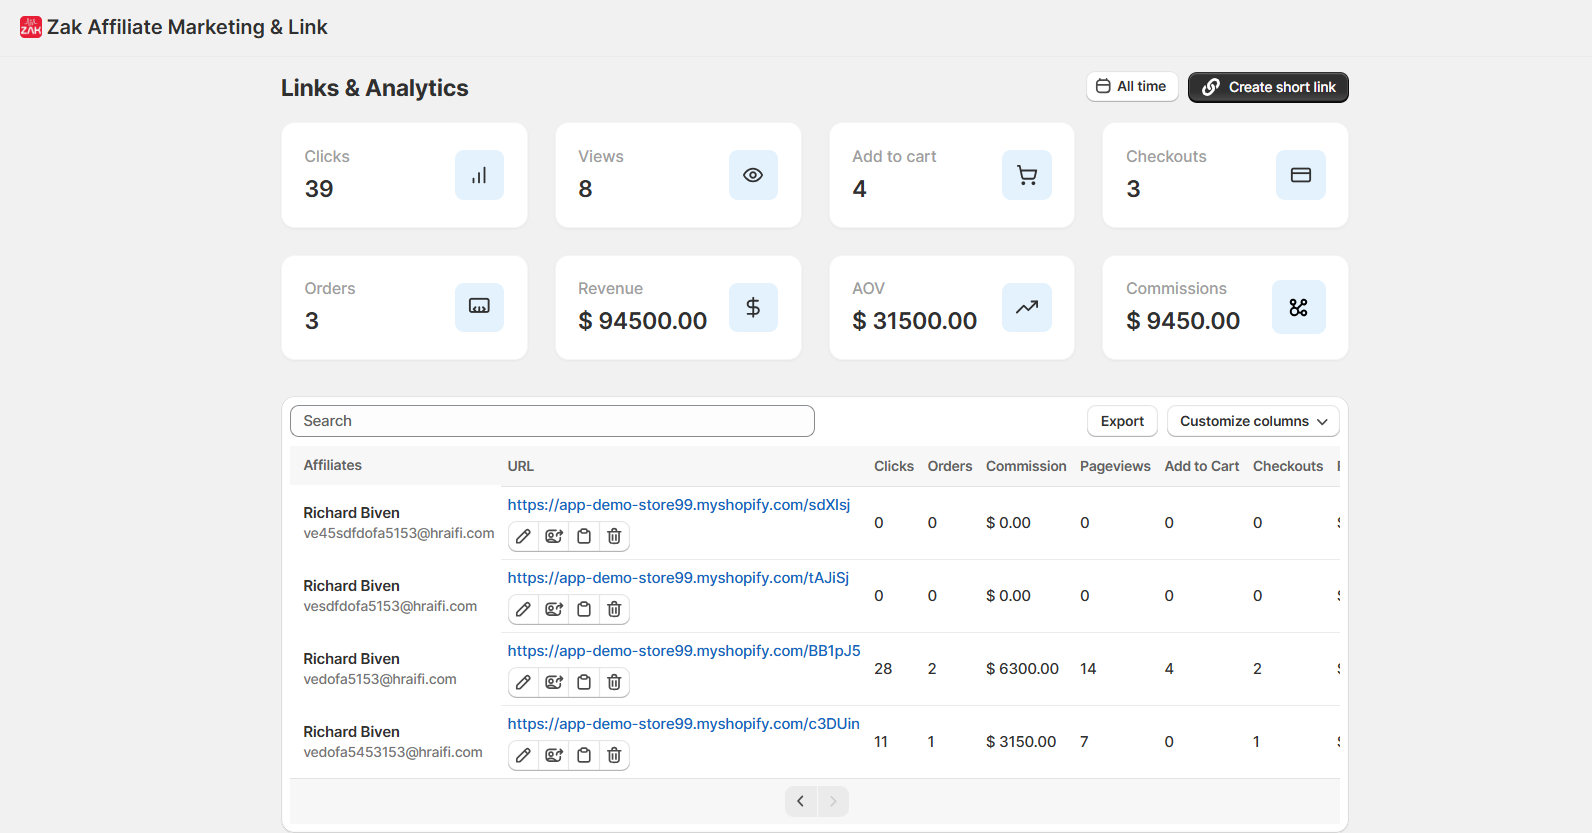Click the Views eye icon
The width and height of the screenshot is (1592, 833).
753,175
